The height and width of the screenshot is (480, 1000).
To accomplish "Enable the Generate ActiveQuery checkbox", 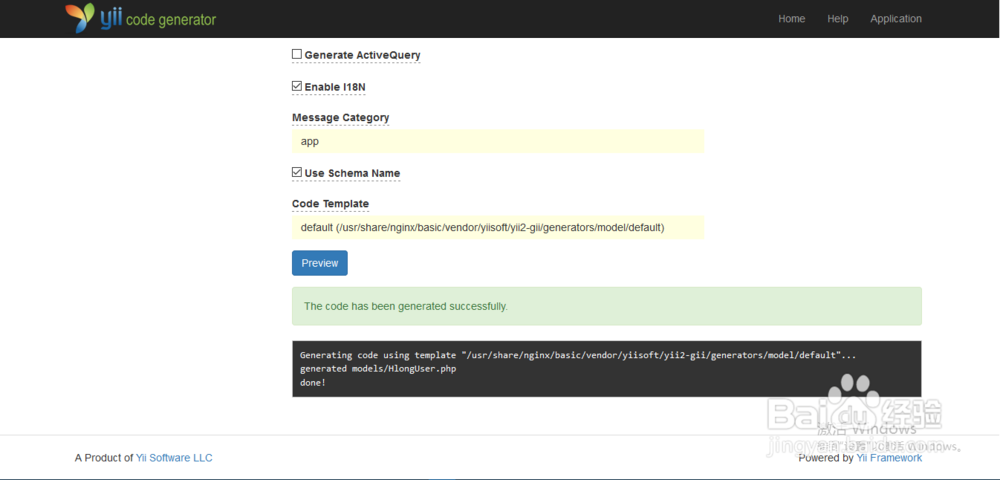I will (x=297, y=54).
